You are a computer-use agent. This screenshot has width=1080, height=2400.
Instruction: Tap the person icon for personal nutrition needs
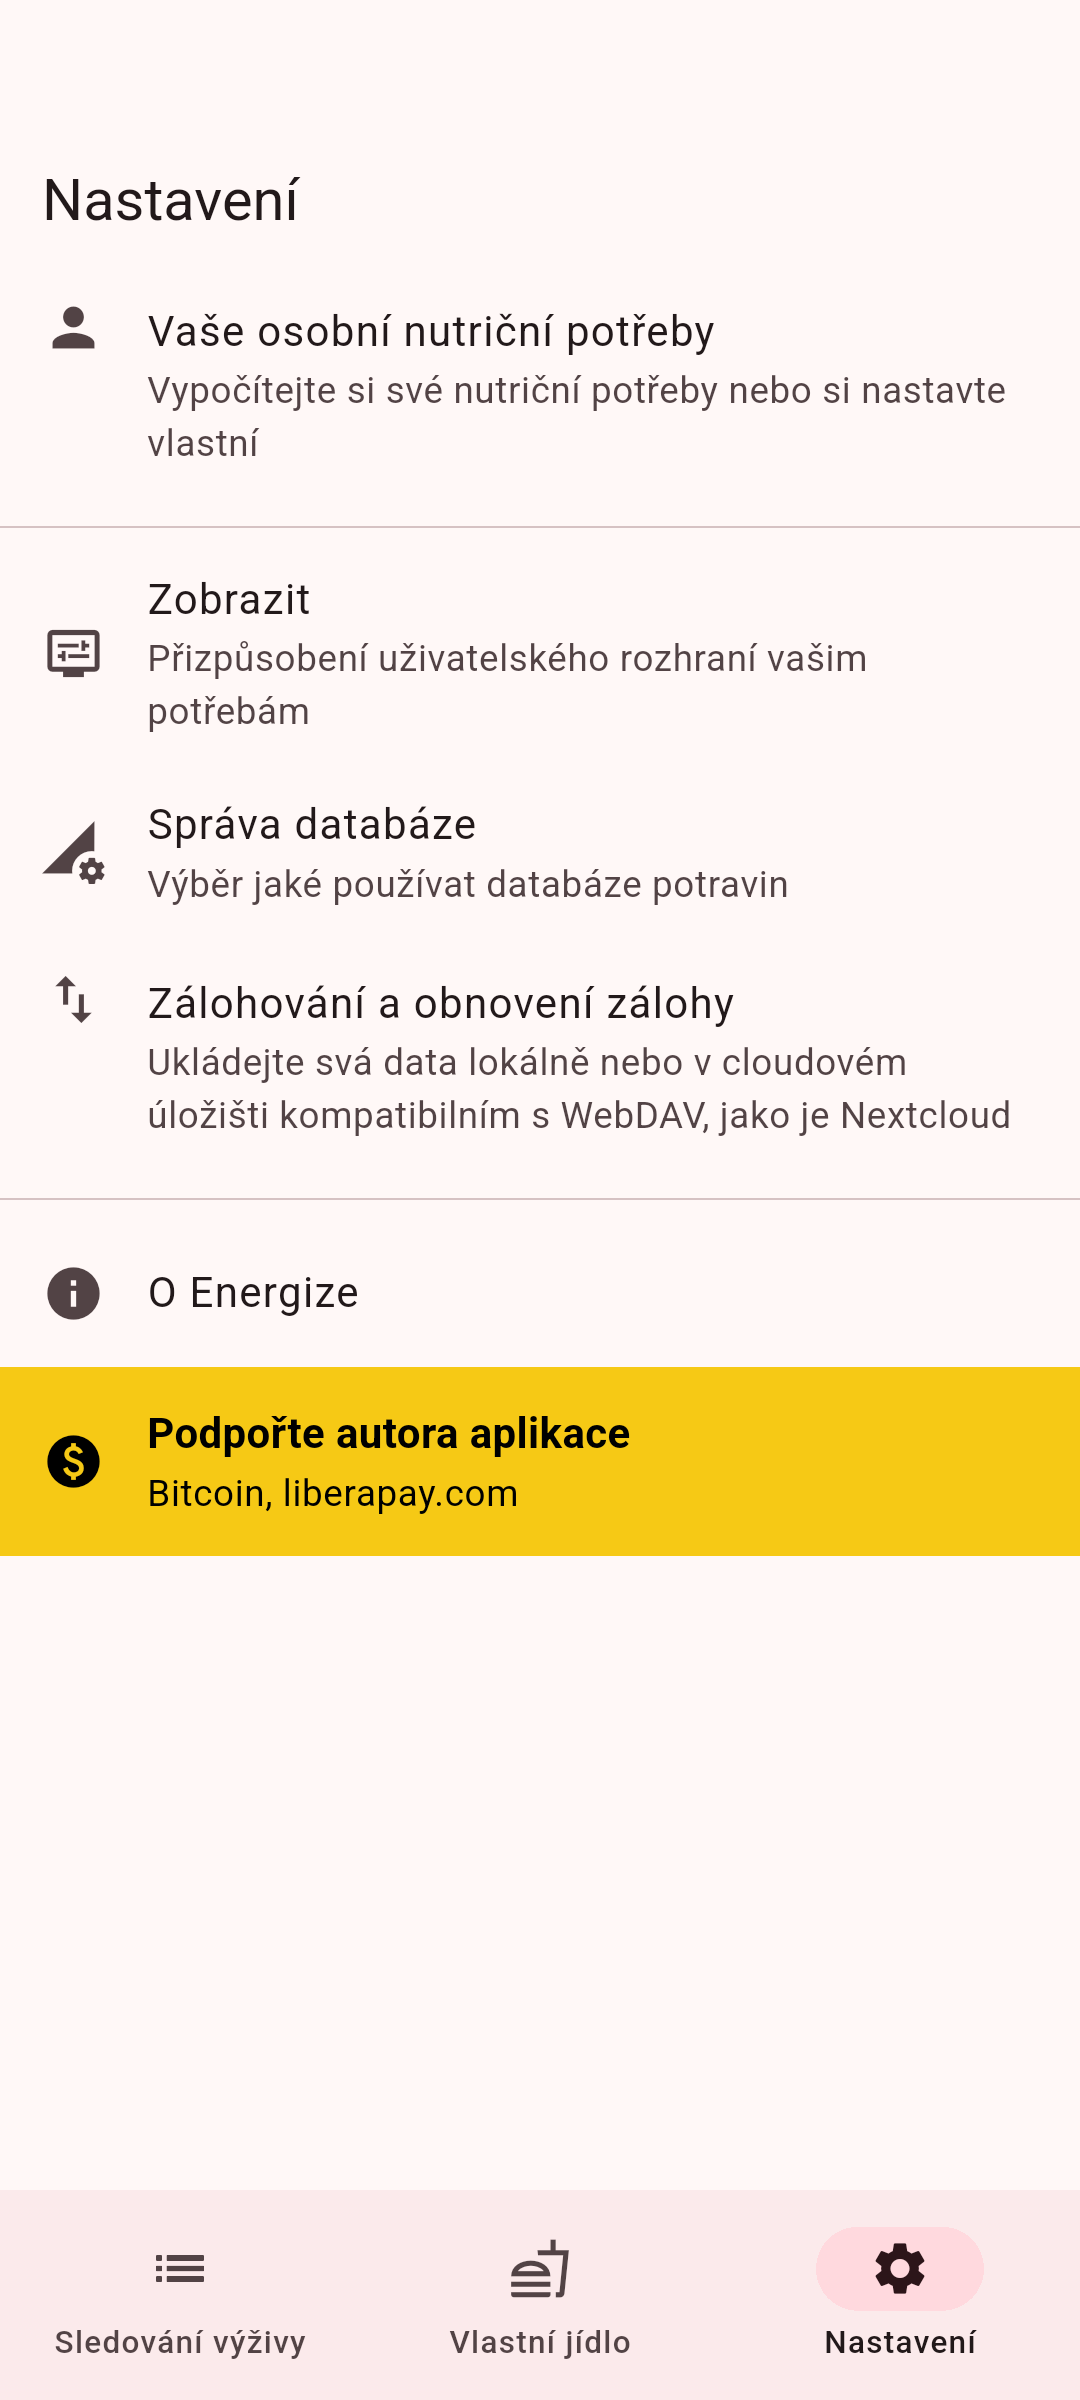73,329
